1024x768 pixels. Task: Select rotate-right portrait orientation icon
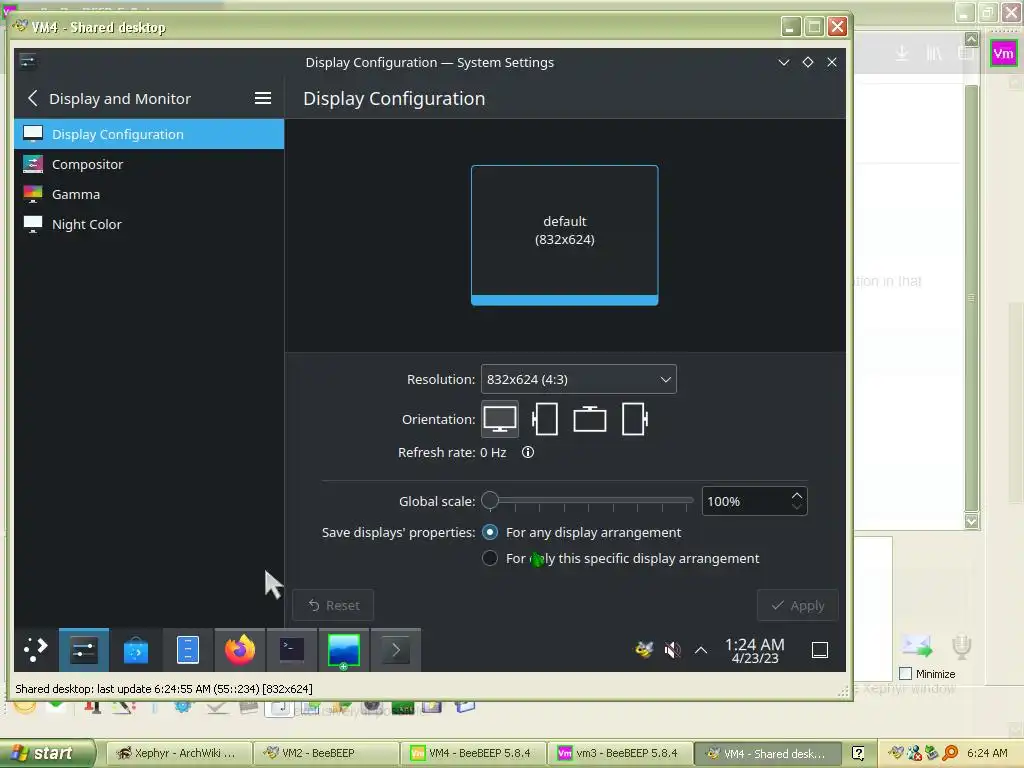(635, 419)
